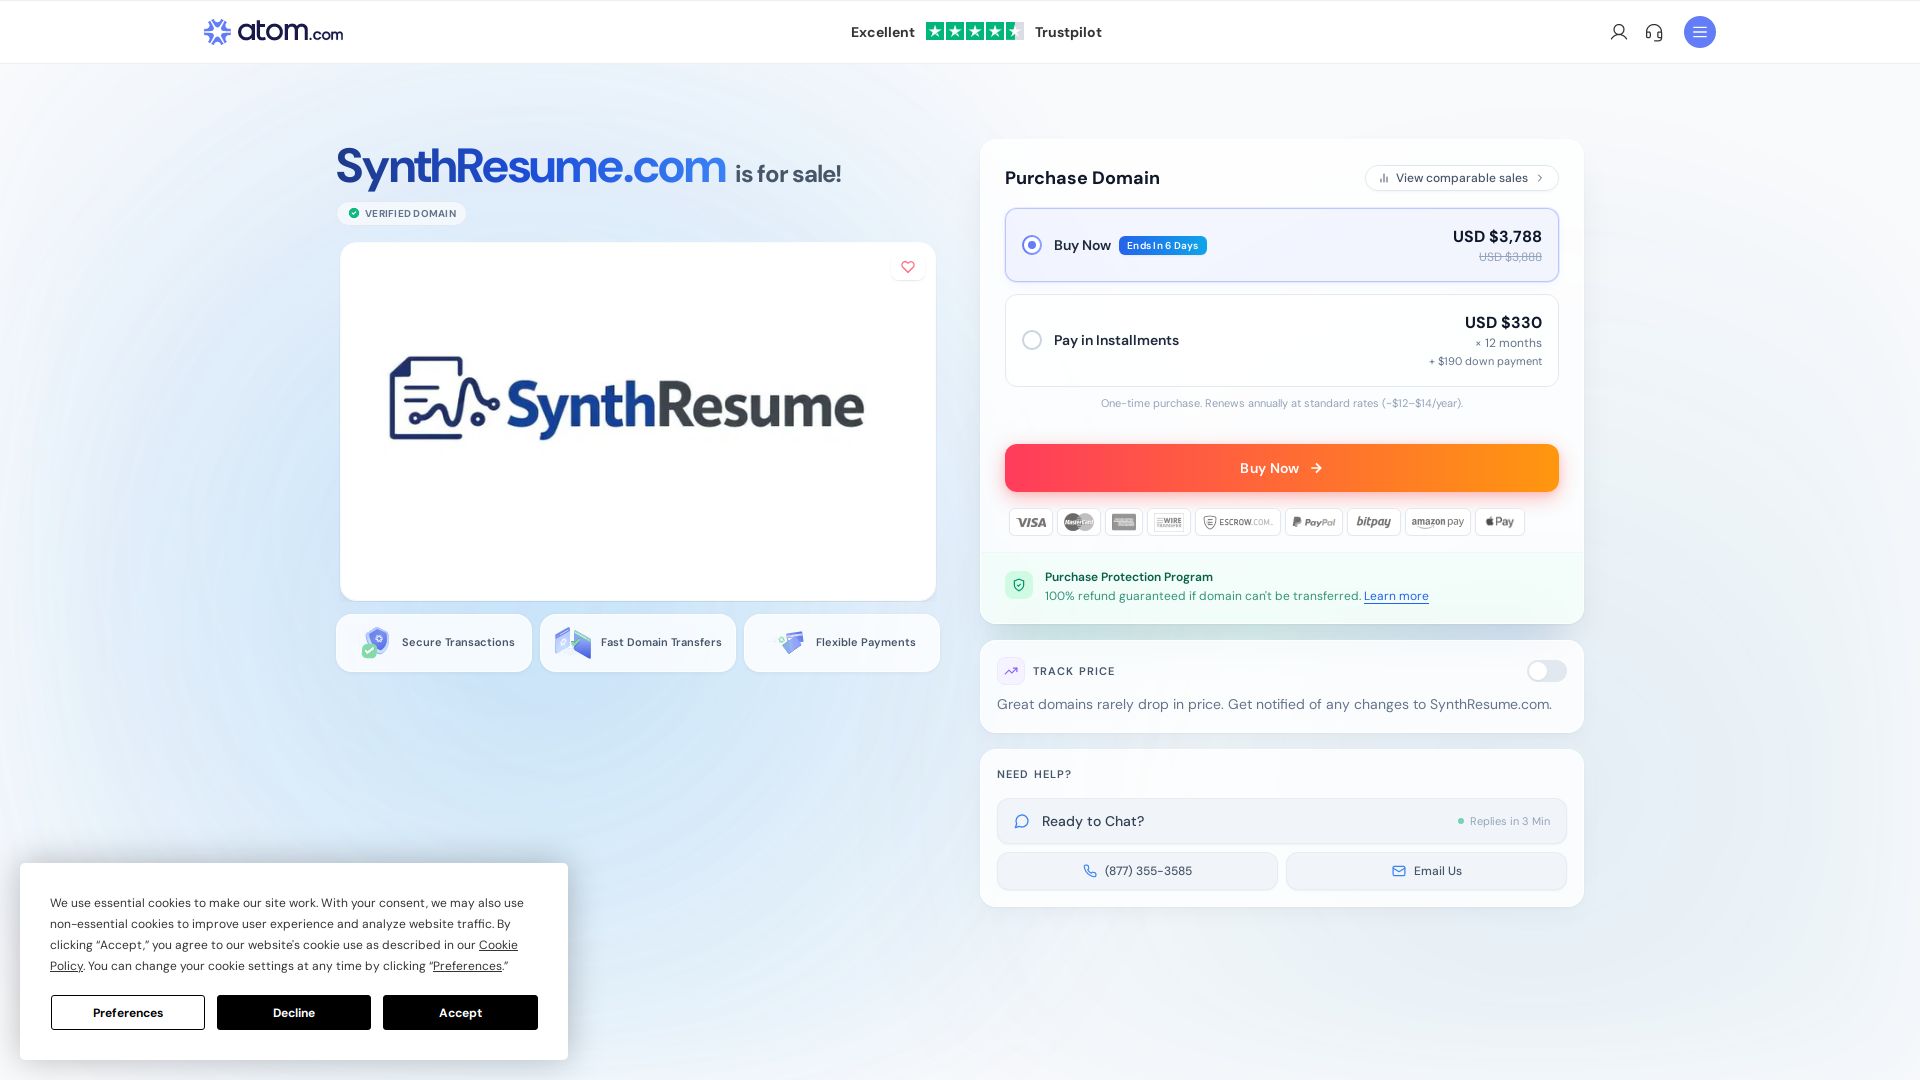Open View comparable sales
Image resolution: width=1920 pixels, height=1080 pixels.
[x=1461, y=178]
